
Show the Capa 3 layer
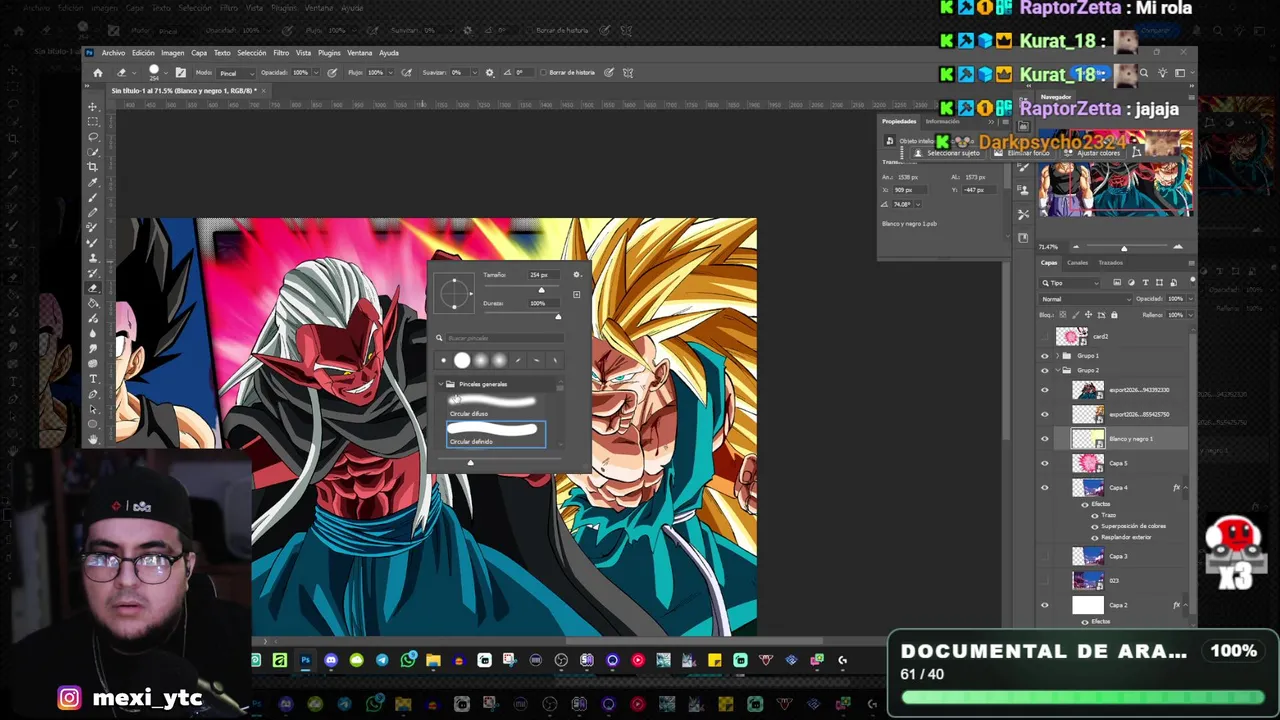[1045, 556]
